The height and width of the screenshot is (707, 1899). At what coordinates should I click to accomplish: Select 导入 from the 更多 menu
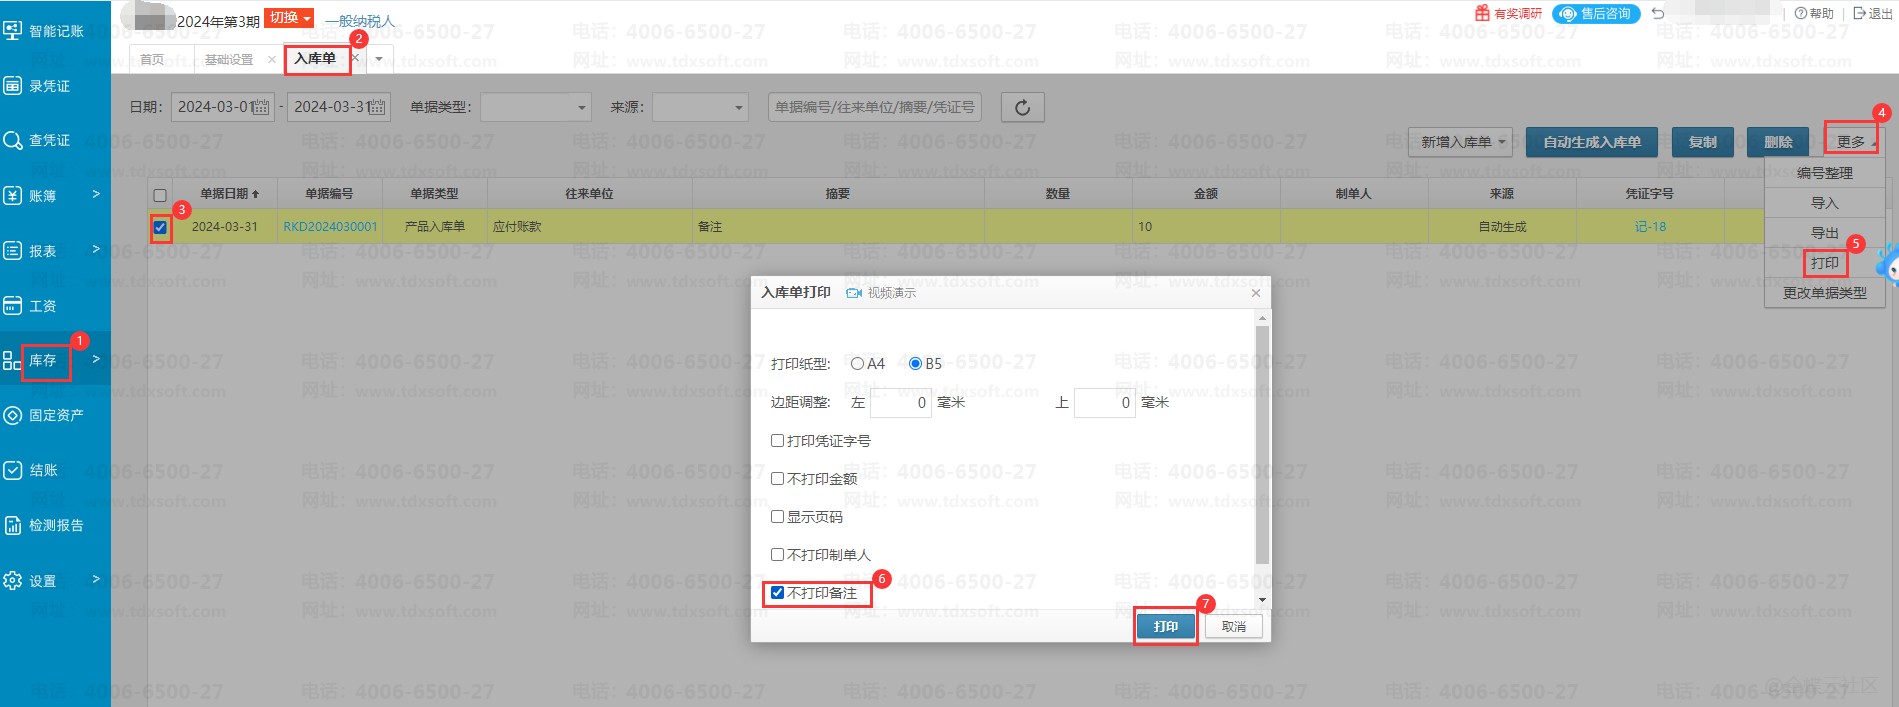(1825, 203)
